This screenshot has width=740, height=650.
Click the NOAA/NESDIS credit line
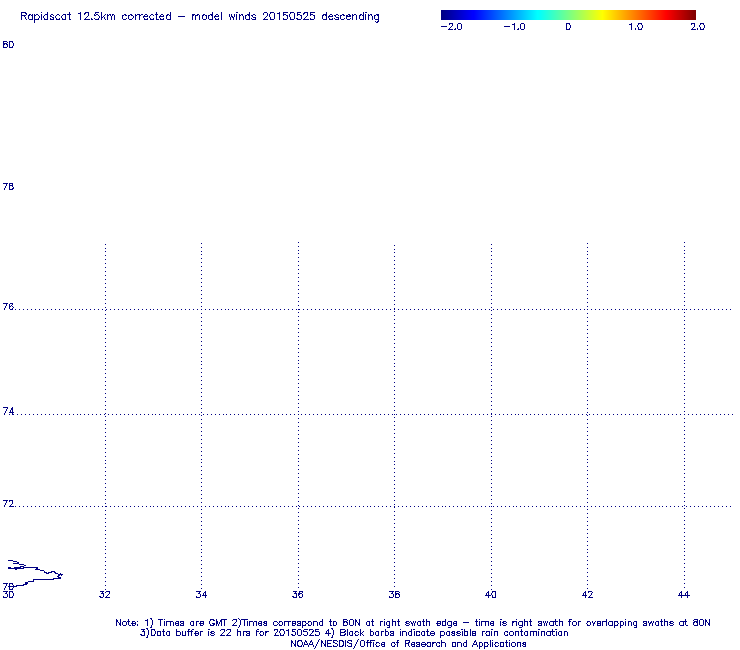408,644
